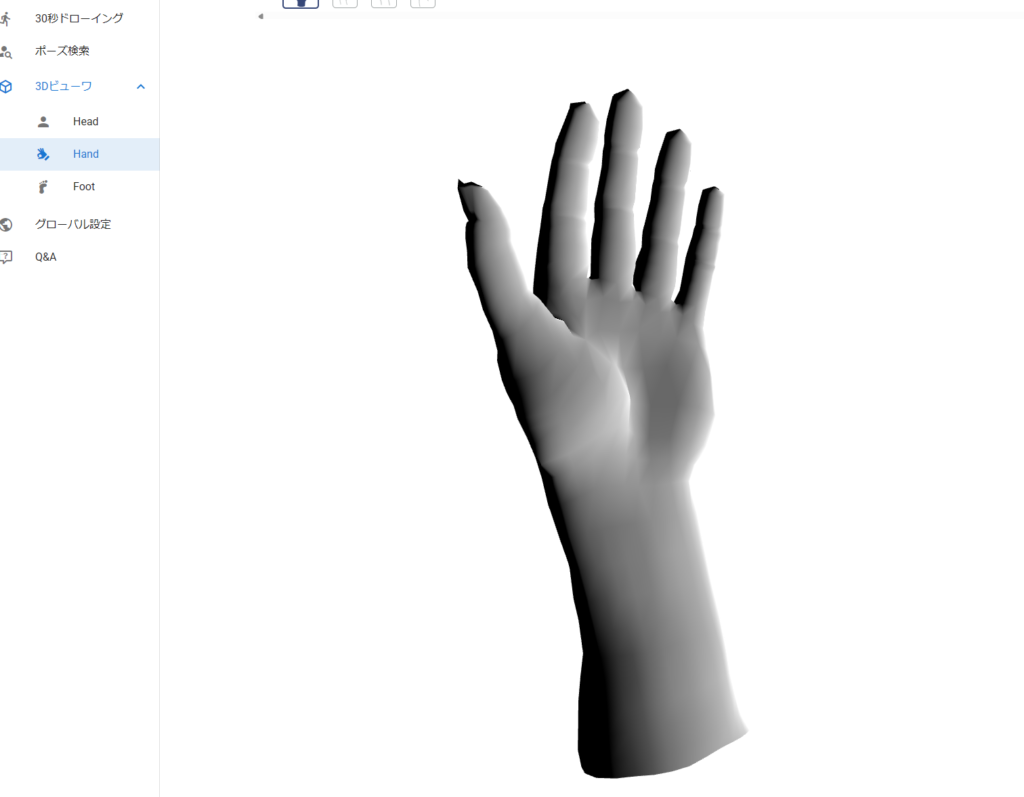Click the pose search person-magnifier icon
Image resolution: width=1024 pixels, height=797 pixels.
(x=6, y=51)
